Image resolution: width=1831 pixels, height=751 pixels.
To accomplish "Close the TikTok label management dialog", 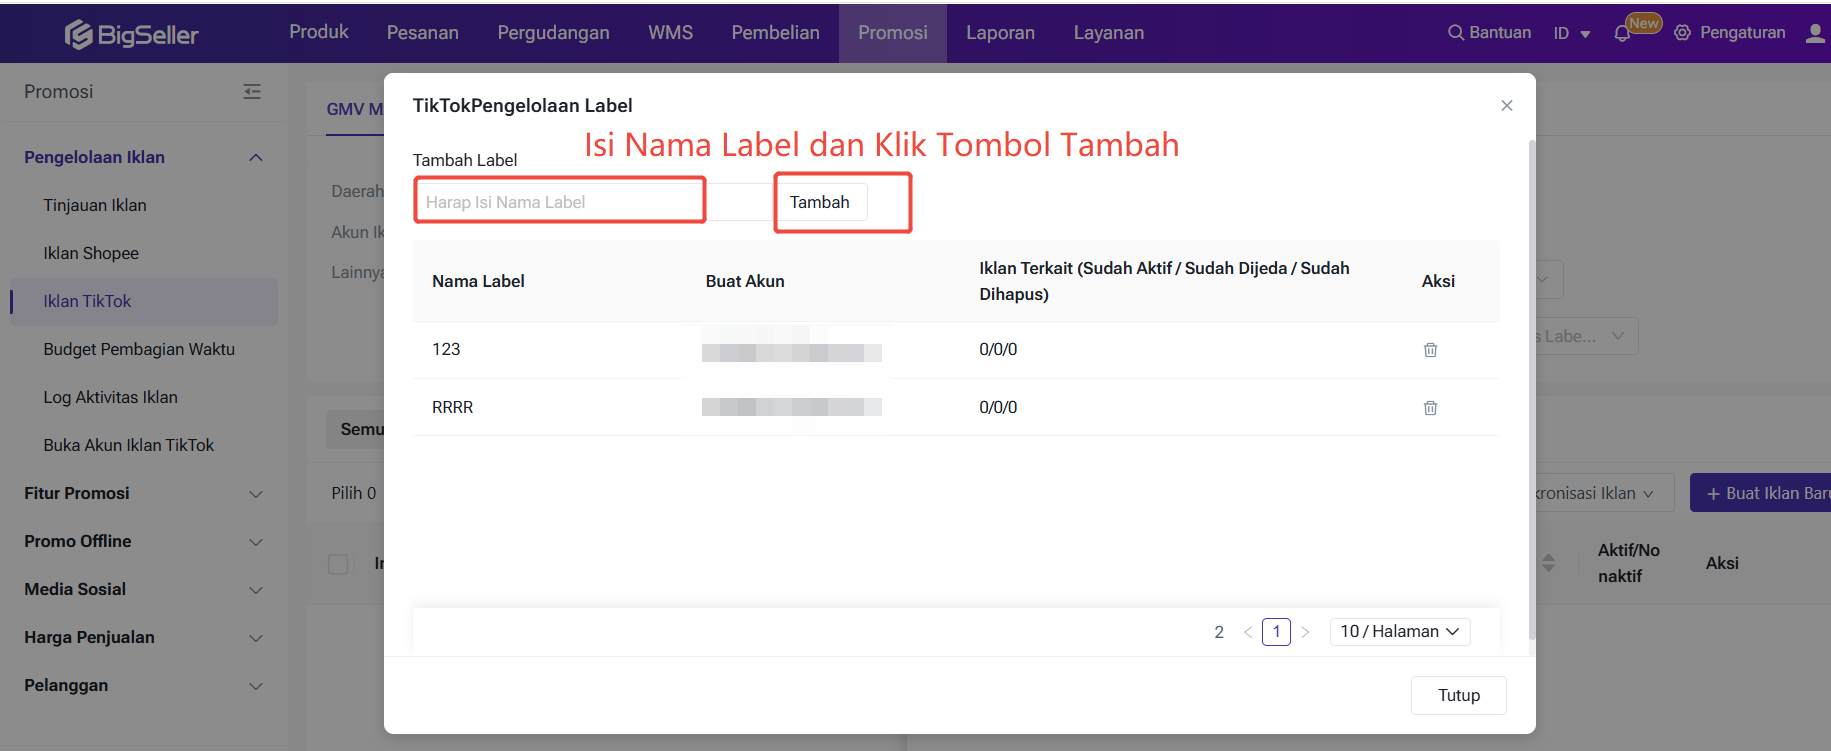I will [x=1506, y=106].
